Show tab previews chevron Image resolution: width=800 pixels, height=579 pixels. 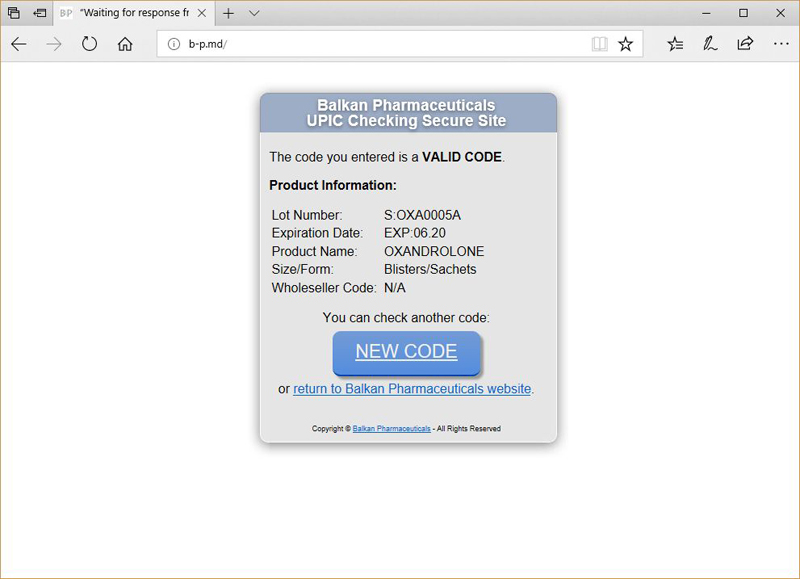(254, 13)
